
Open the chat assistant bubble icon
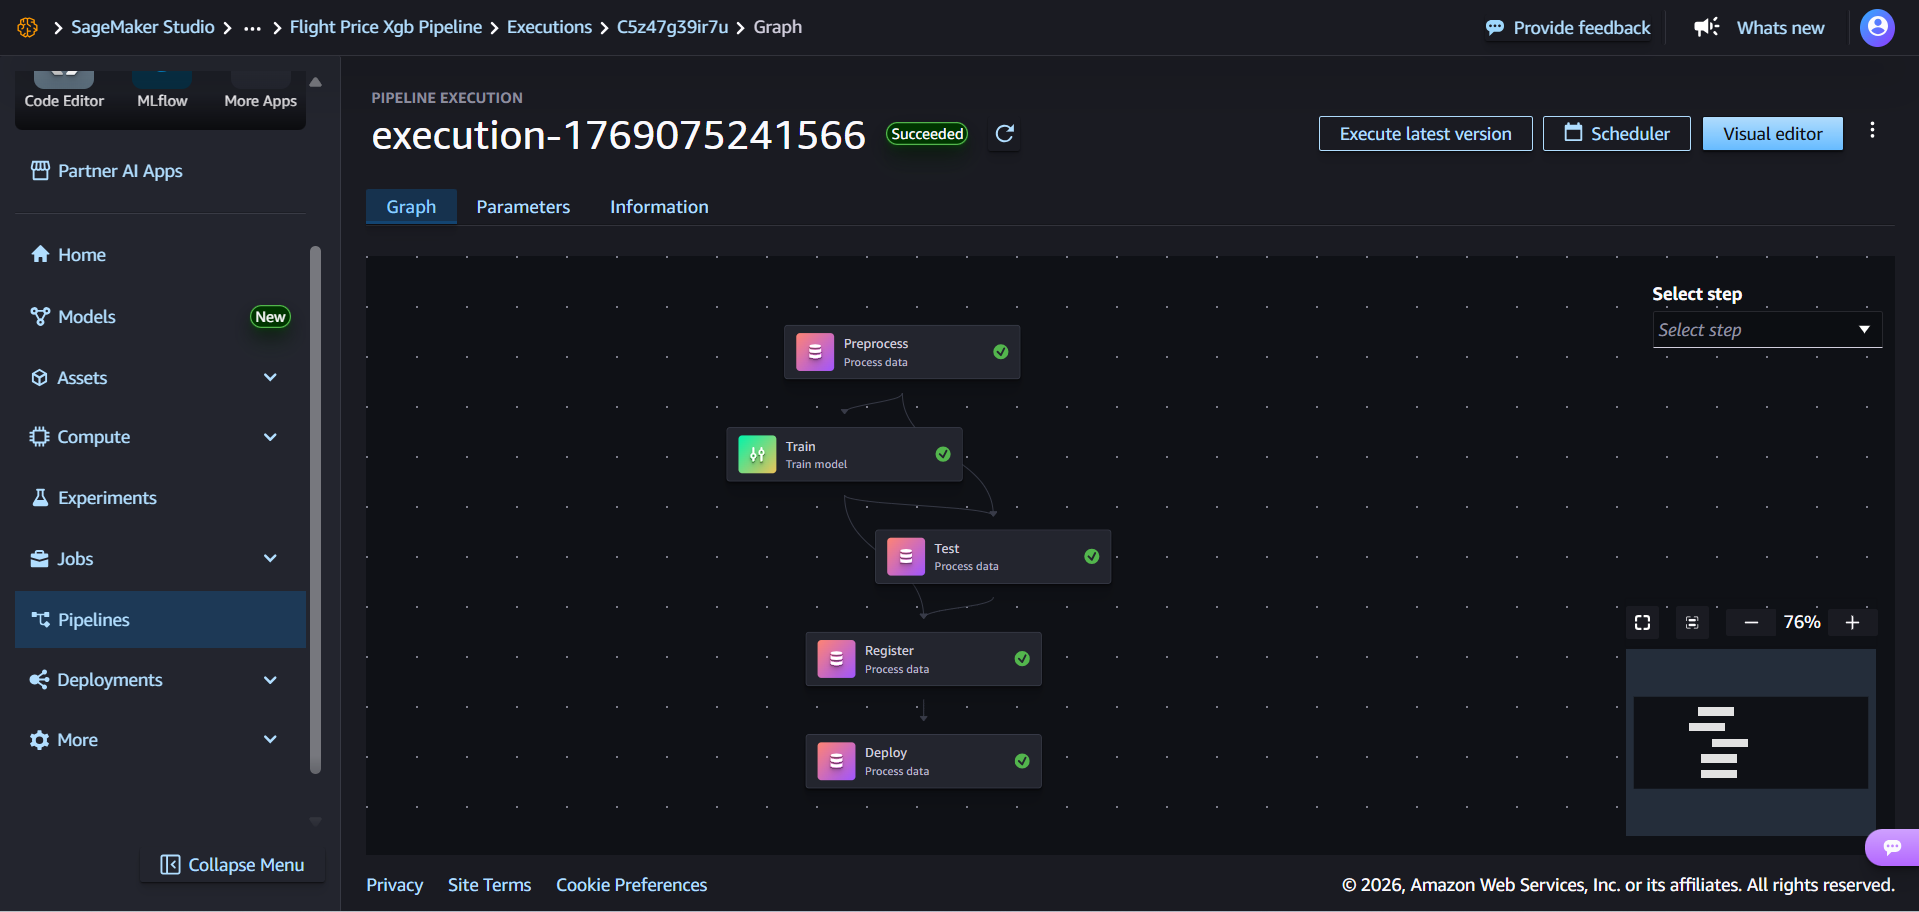(1892, 847)
